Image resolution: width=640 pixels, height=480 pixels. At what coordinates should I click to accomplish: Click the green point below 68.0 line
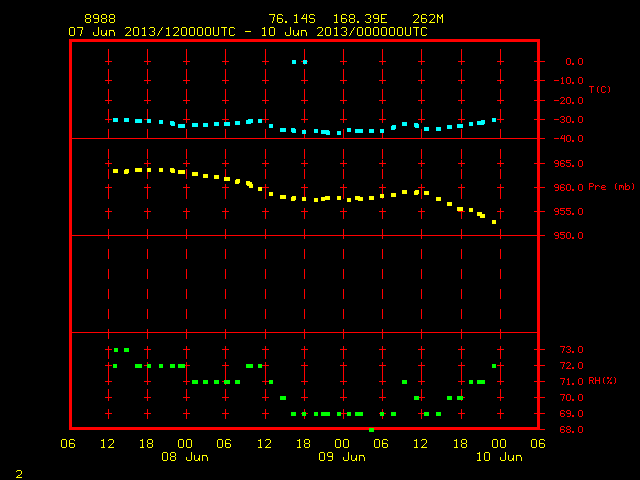[x=371, y=430]
